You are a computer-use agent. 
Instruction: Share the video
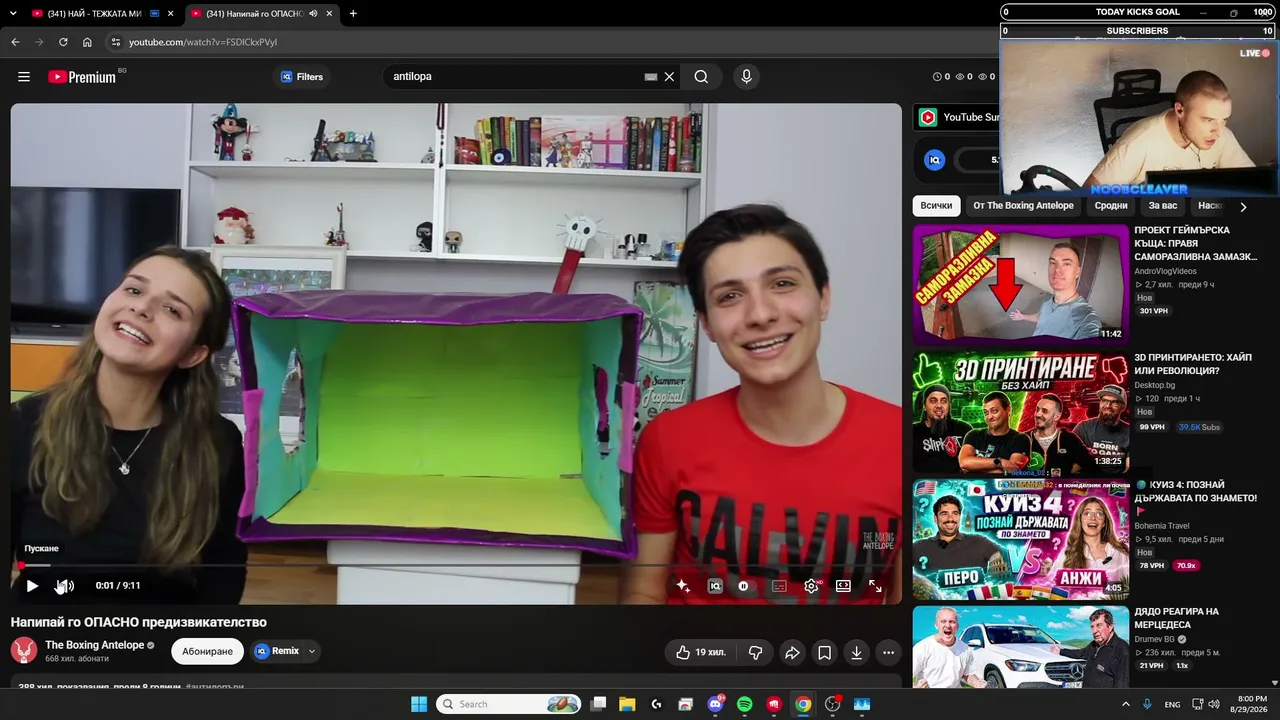tap(792, 653)
